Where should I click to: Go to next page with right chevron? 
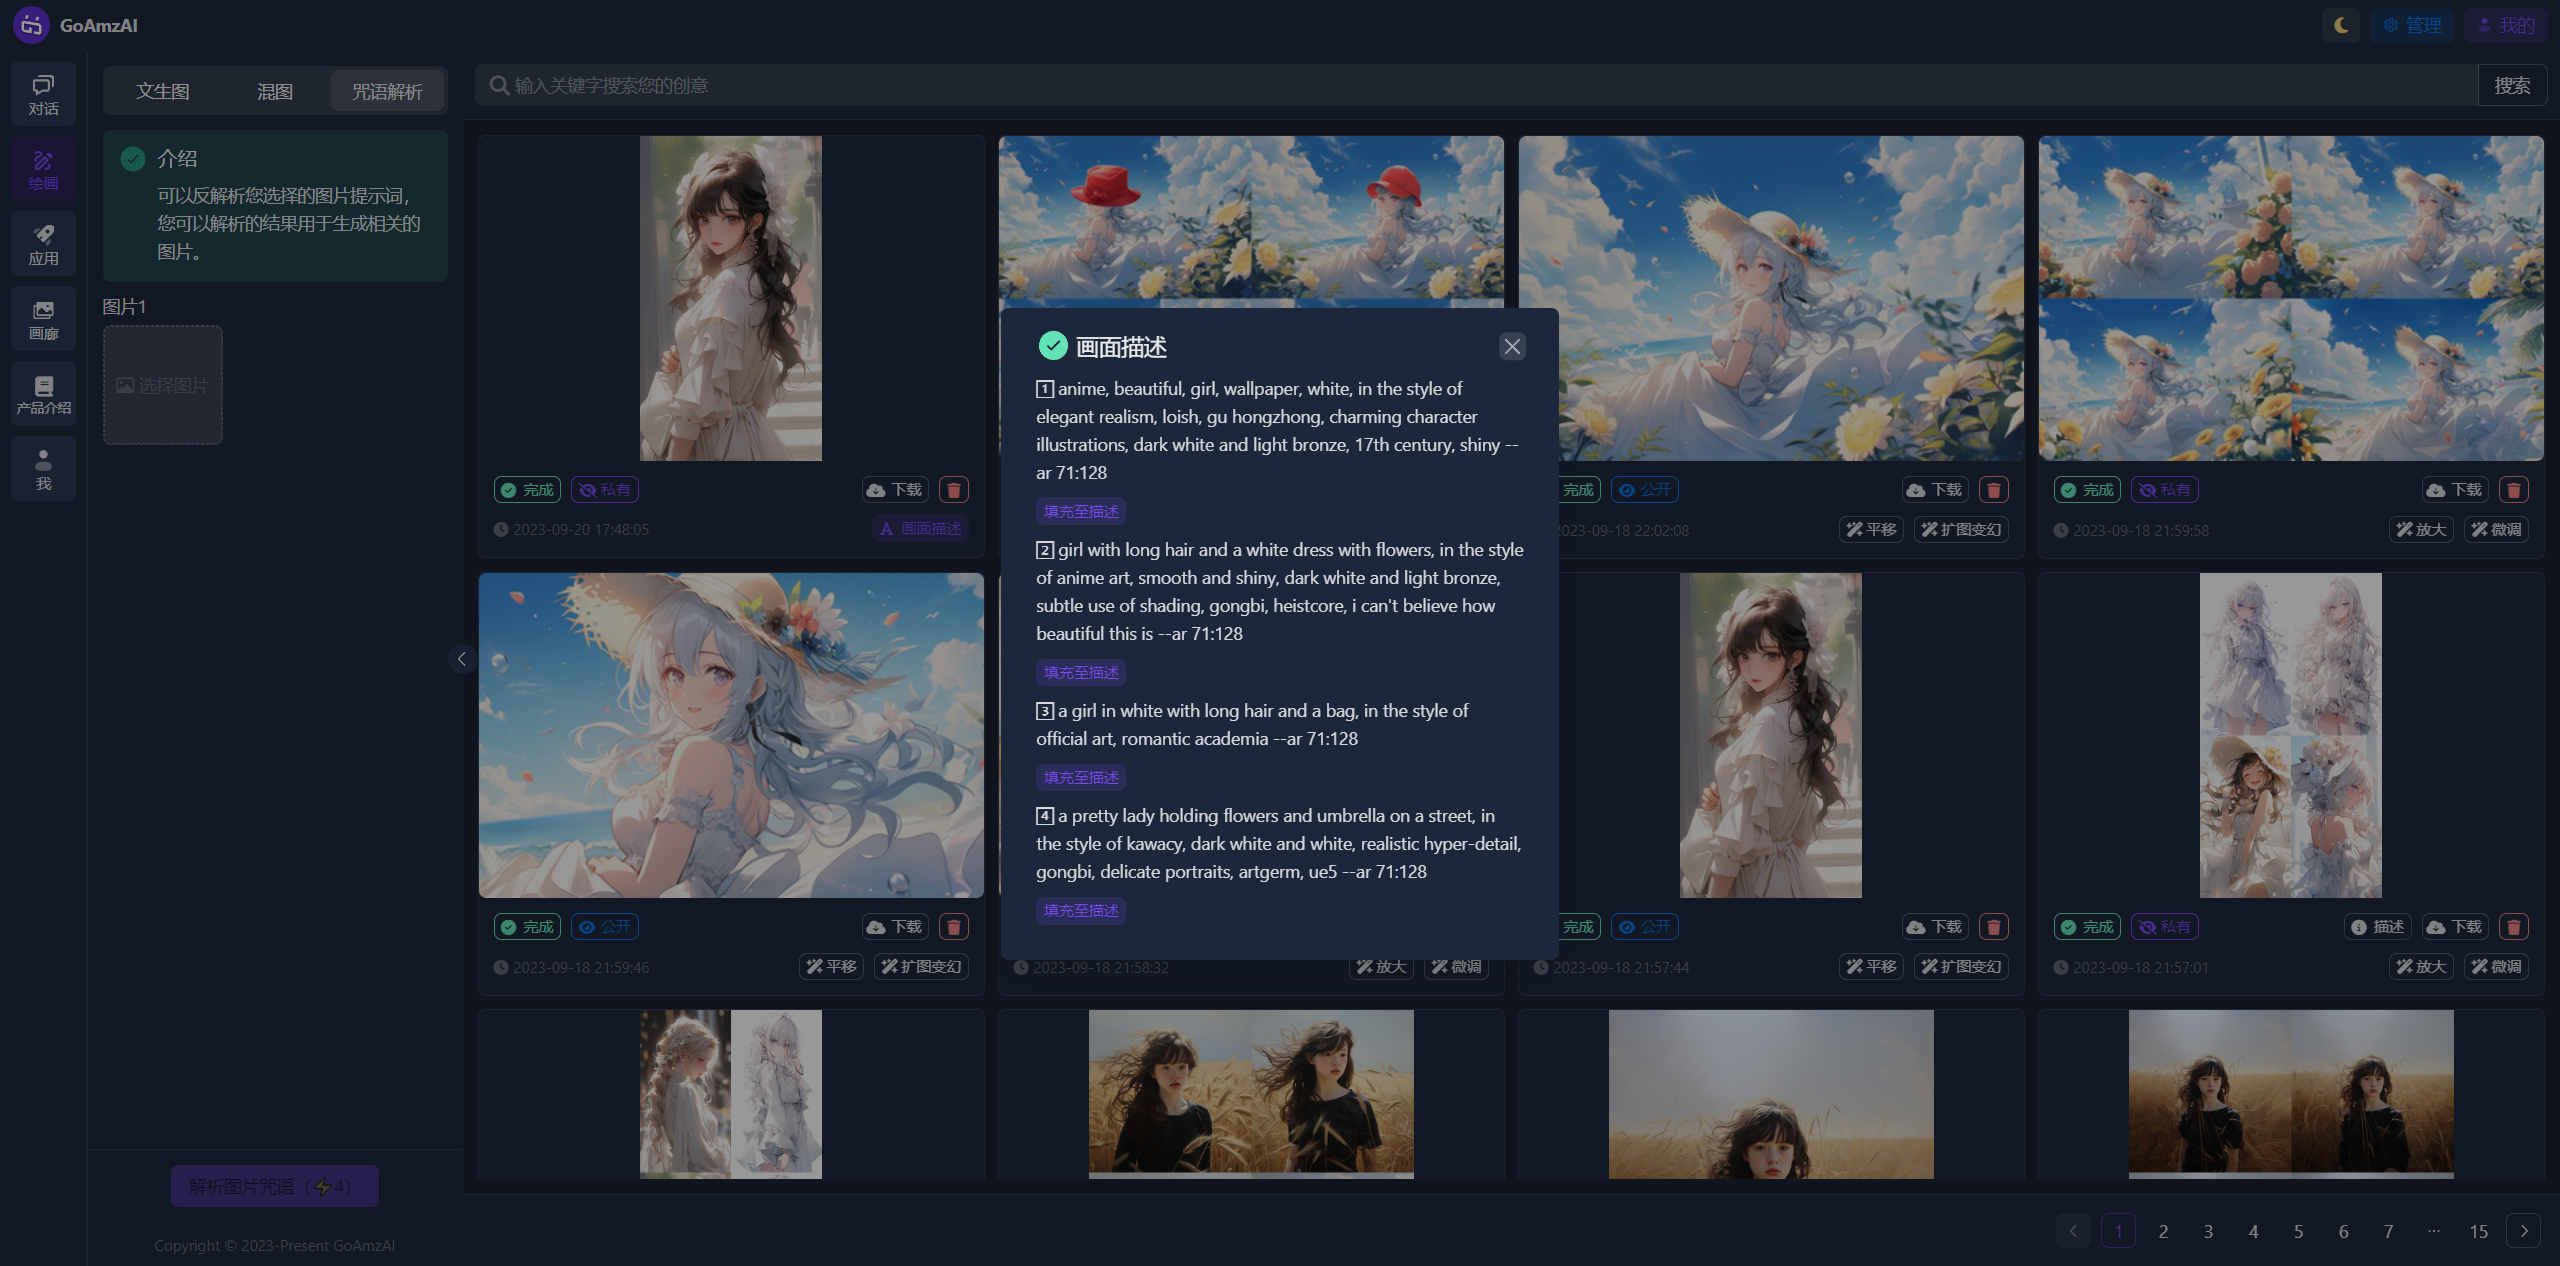[x=2523, y=1231]
